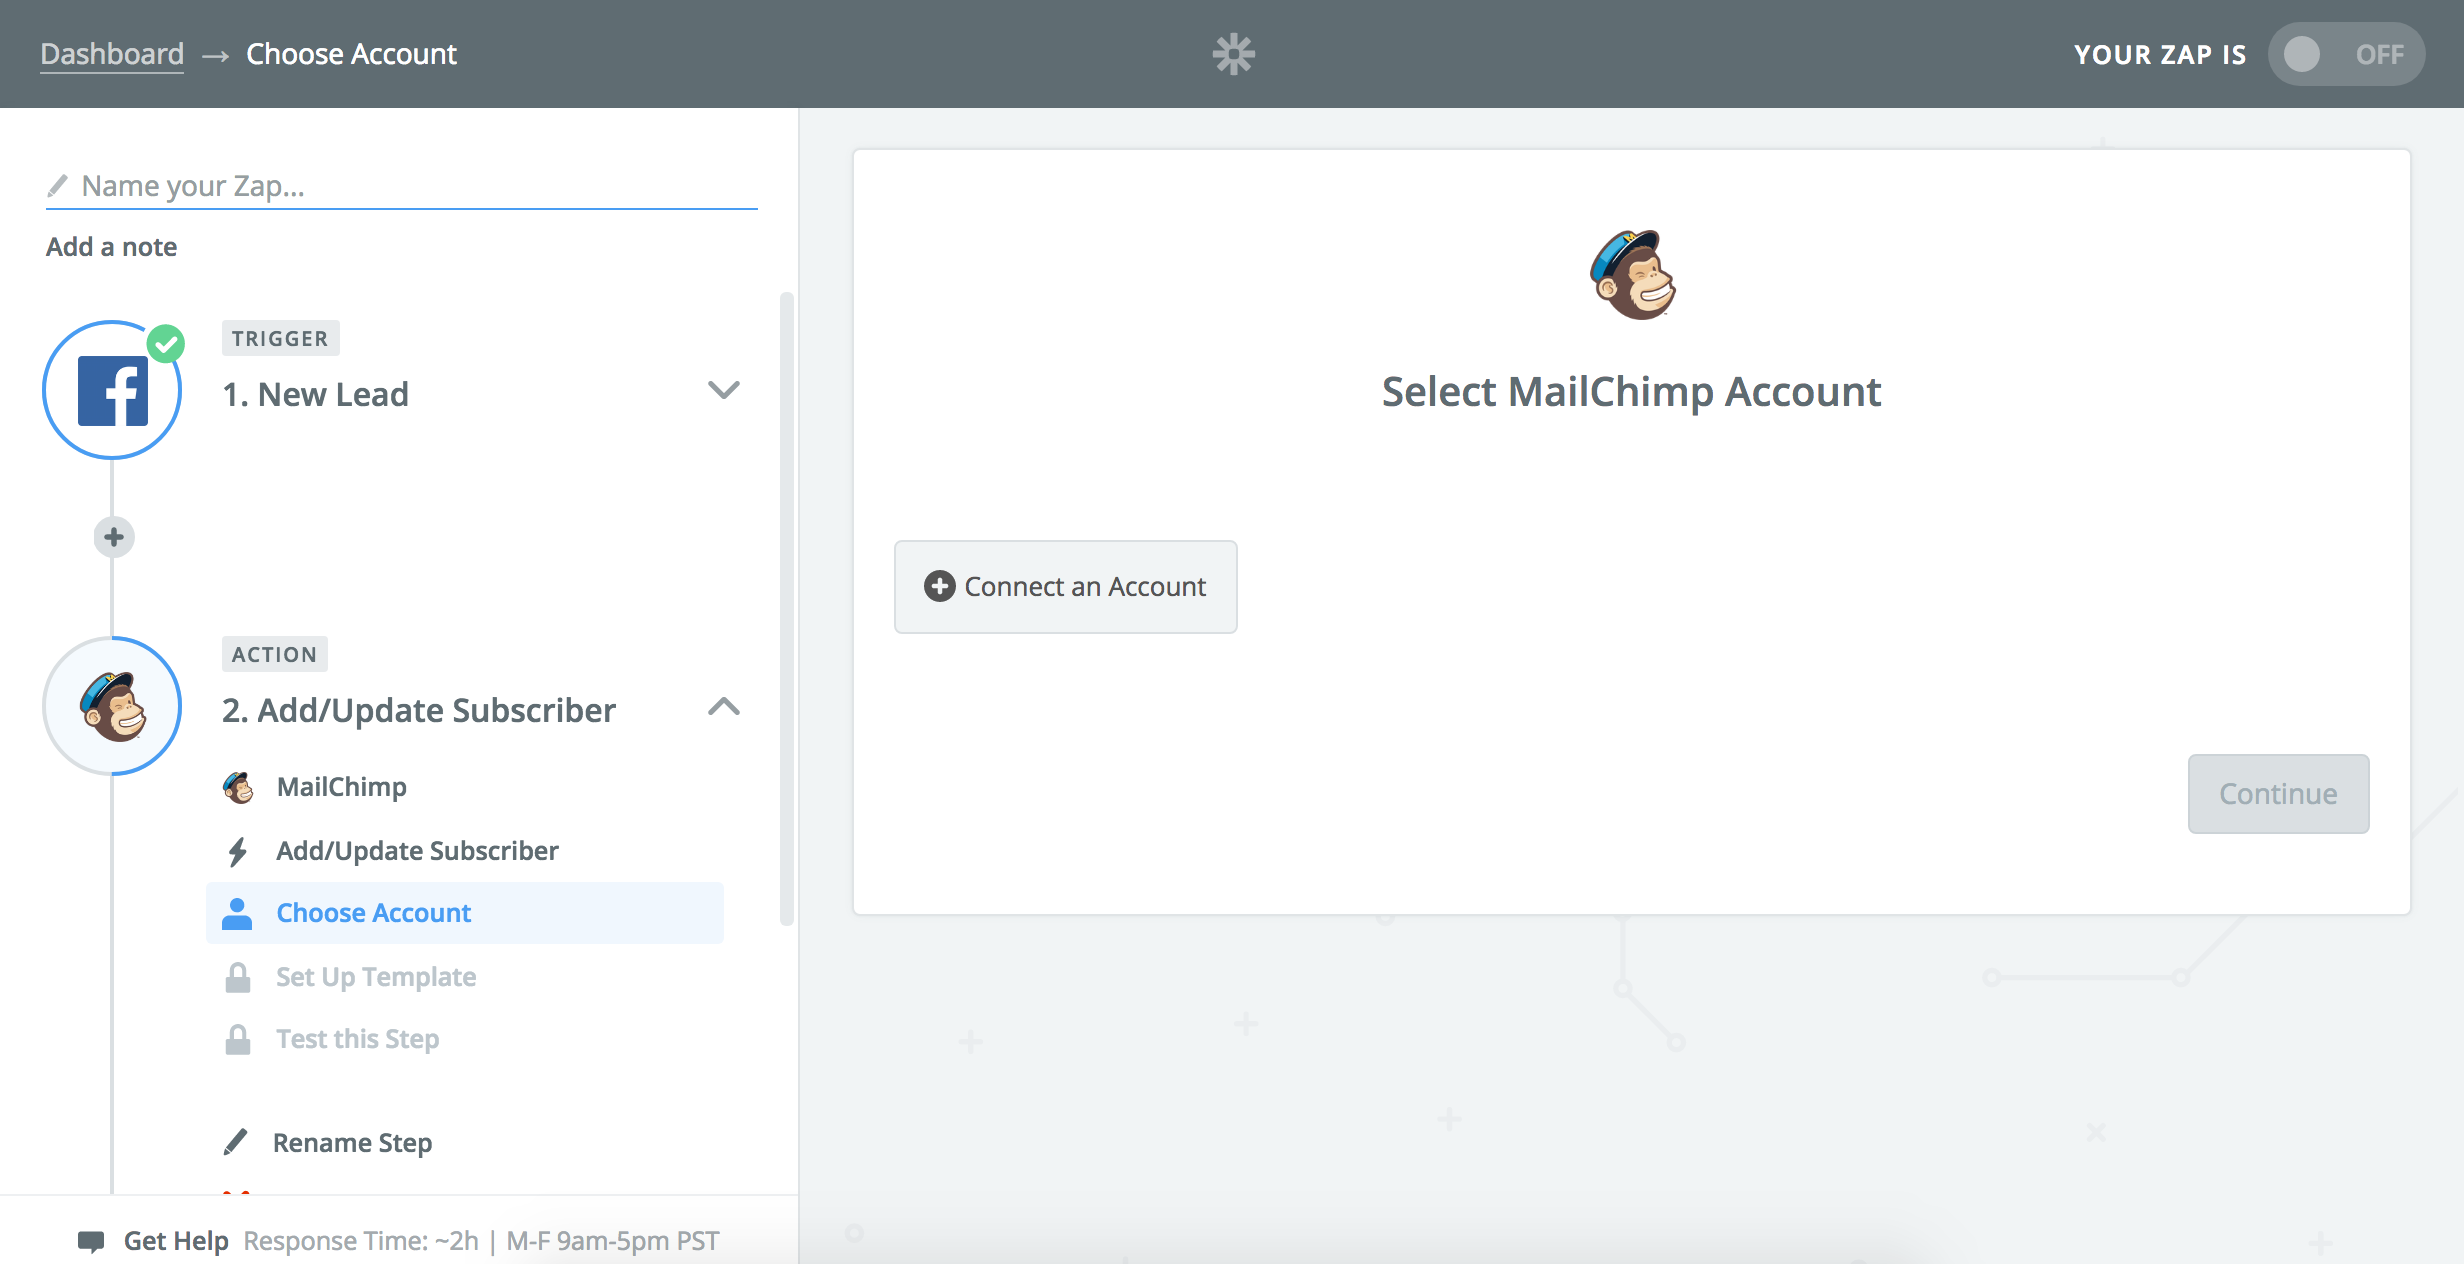Click the large MailChimp logo in panel

coord(1632,275)
